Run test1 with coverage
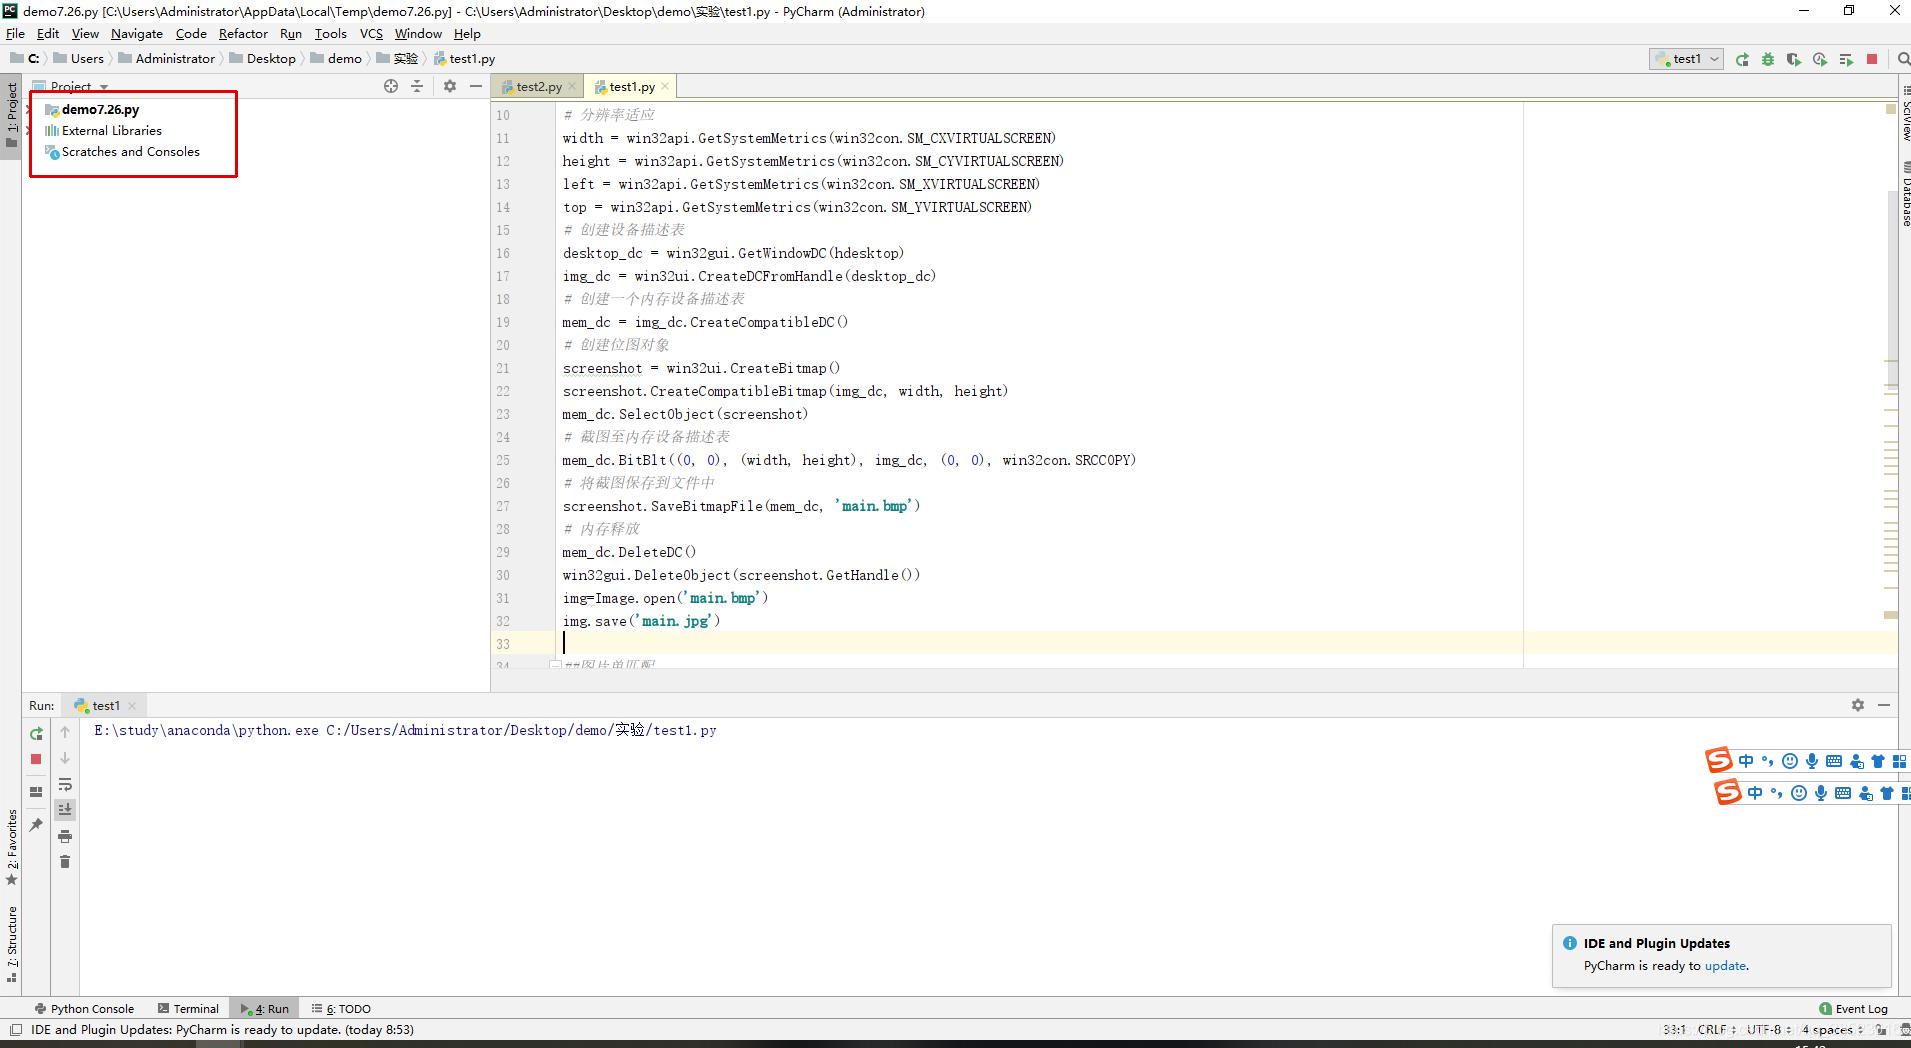Viewport: 1911px width, 1048px height. [1794, 59]
